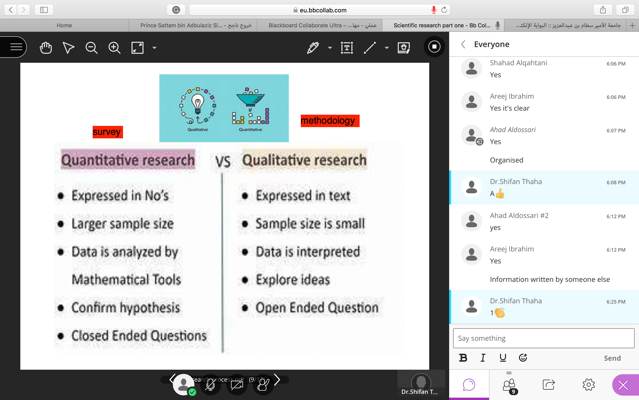Zoom in the whiteboard

click(114, 47)
